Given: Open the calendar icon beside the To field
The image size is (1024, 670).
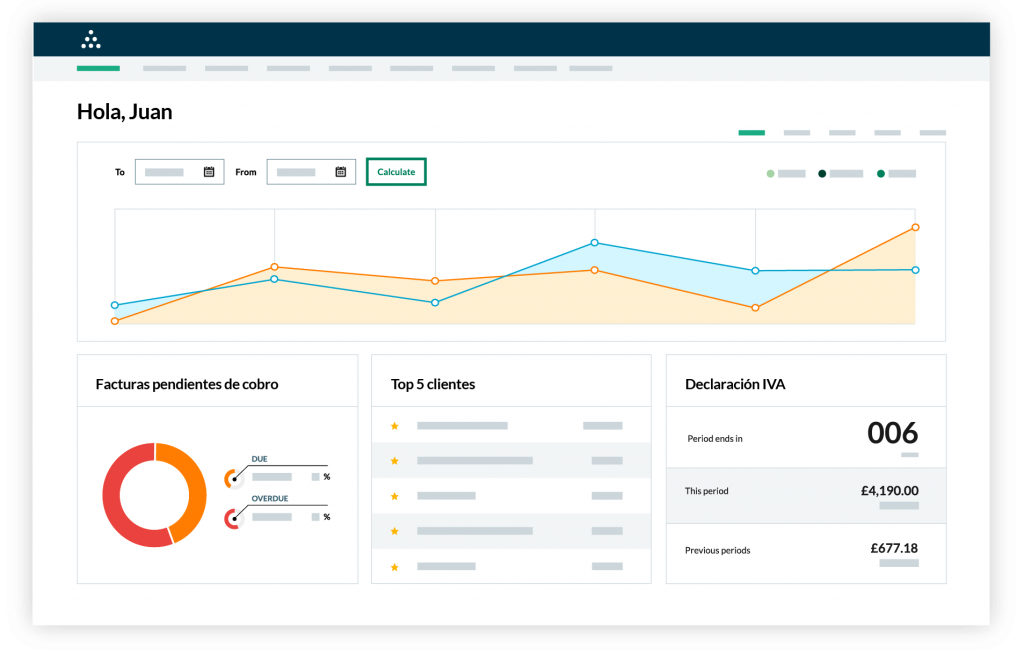Looking at the screenshot, I should click(208, 171).
